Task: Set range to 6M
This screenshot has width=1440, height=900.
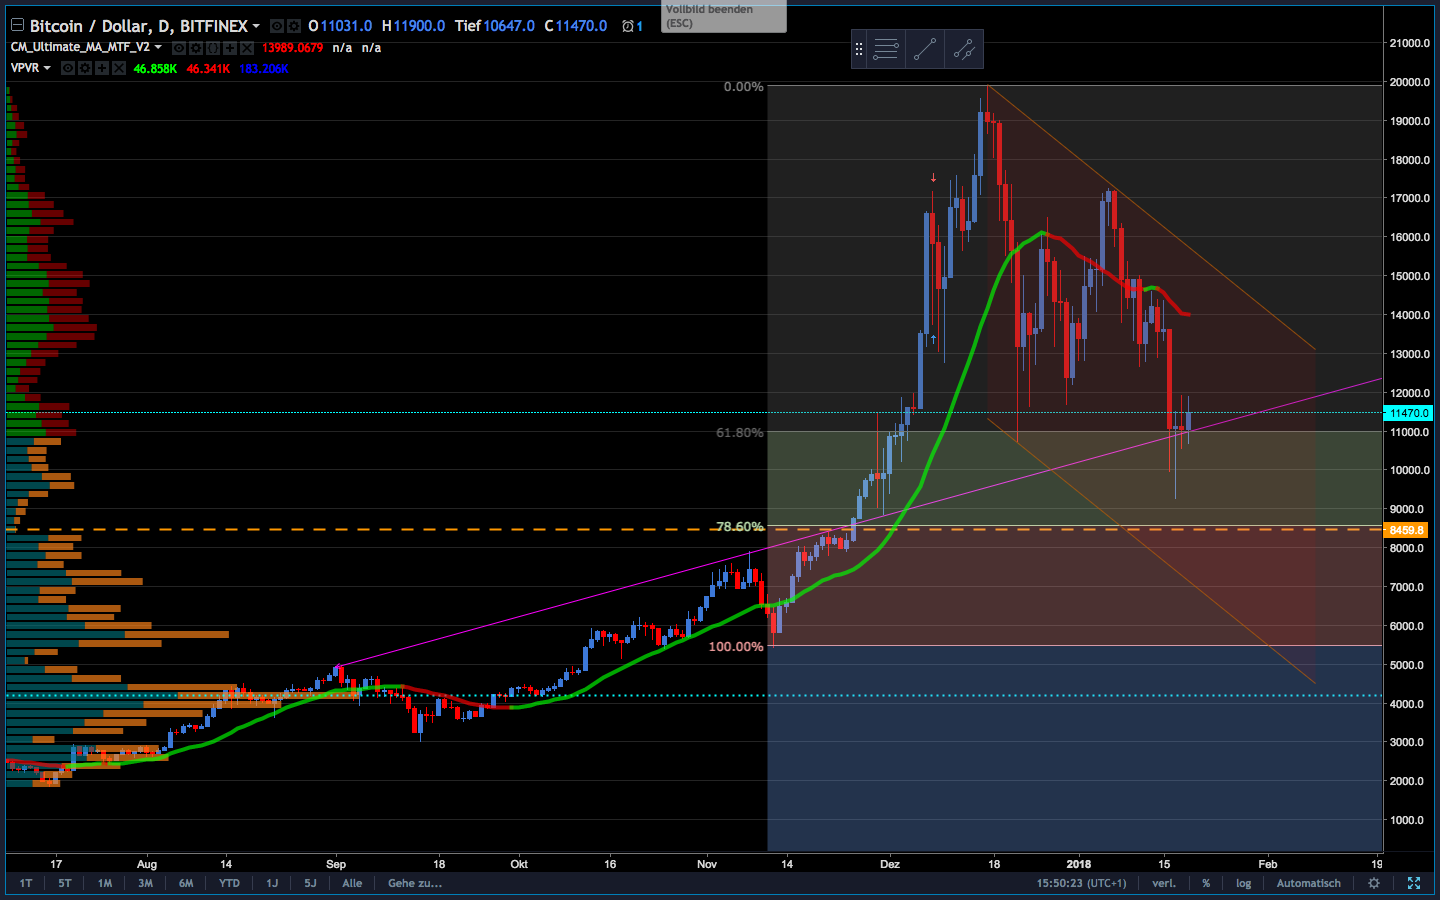Action: [186, 883]
